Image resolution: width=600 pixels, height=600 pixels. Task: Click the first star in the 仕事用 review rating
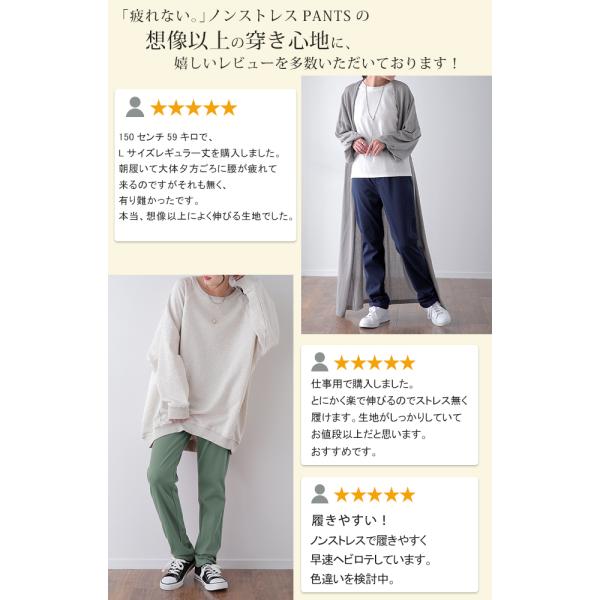[x=341, y=362]
